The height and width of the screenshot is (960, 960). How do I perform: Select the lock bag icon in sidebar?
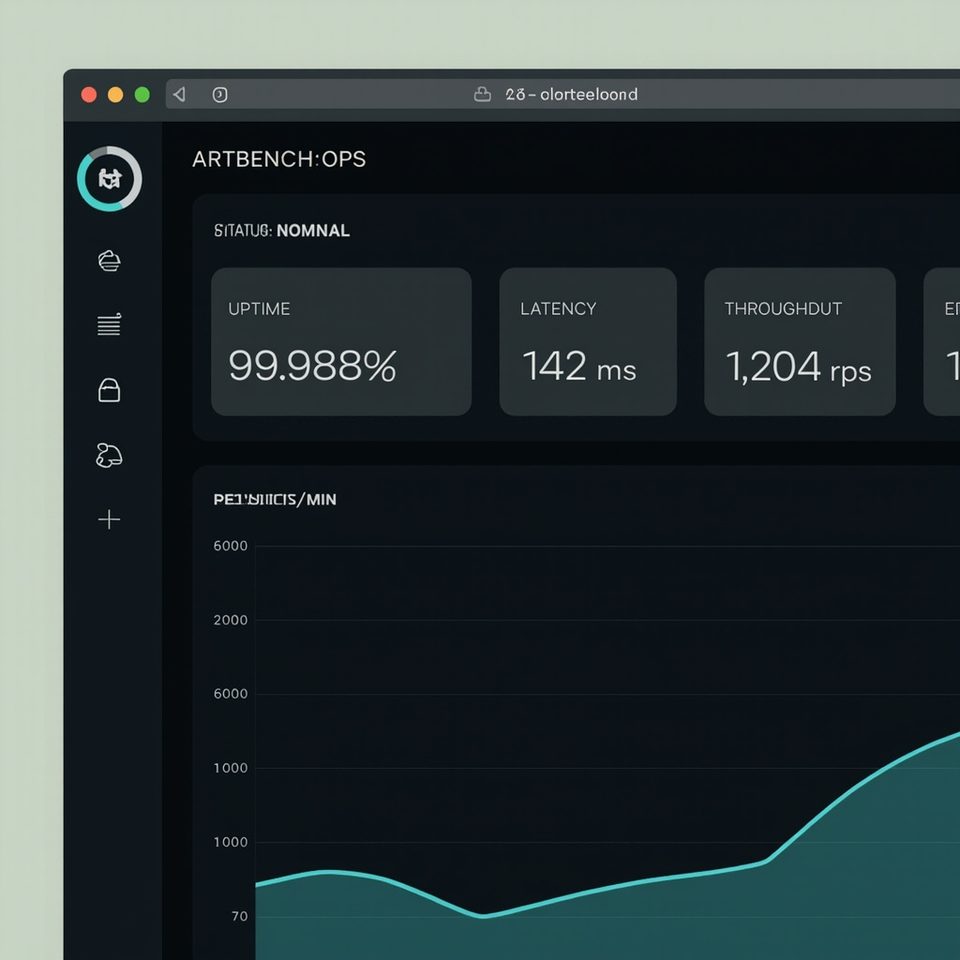point(109,390)
